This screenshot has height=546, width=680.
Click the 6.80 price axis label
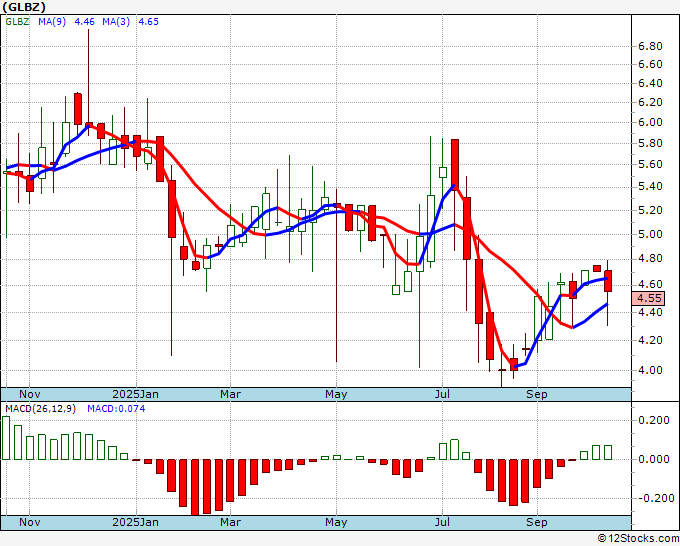coord(650,46)
